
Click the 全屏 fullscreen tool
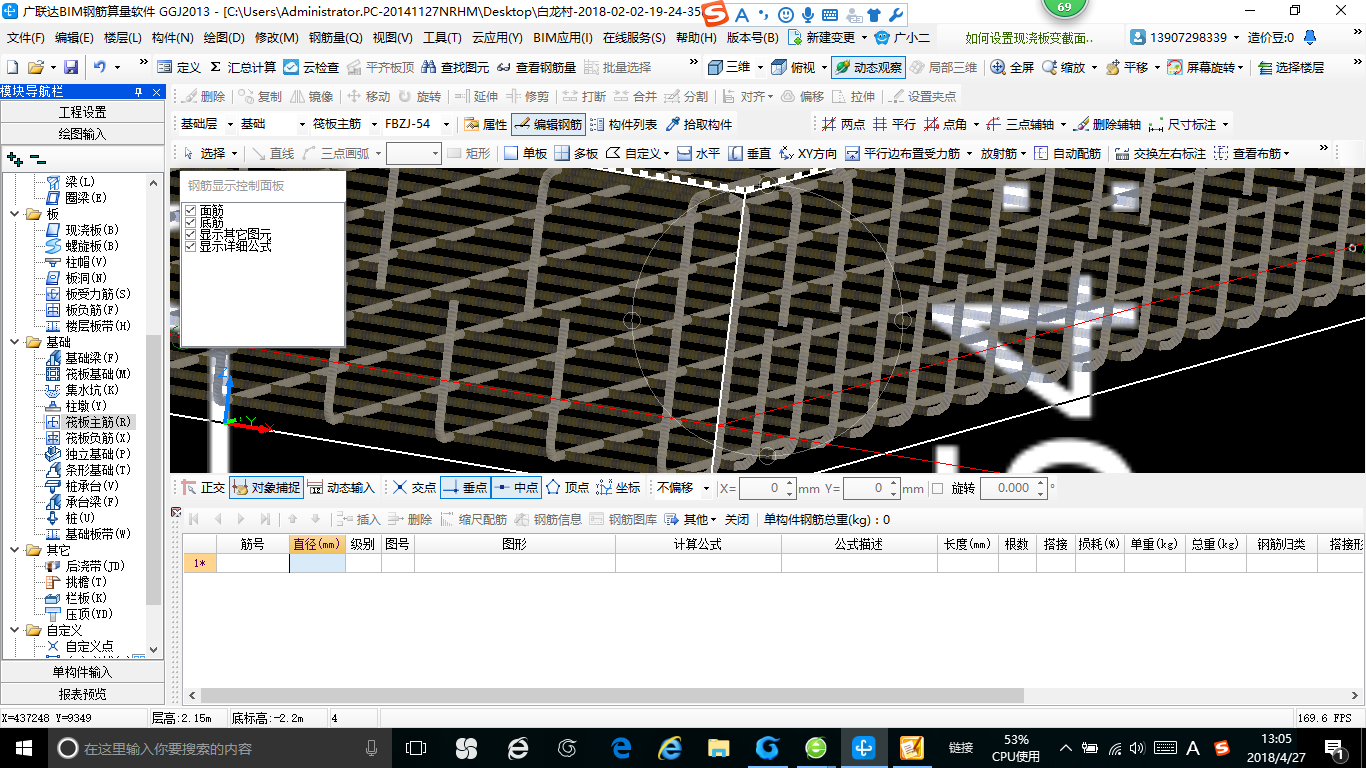tap(1012, 67)
